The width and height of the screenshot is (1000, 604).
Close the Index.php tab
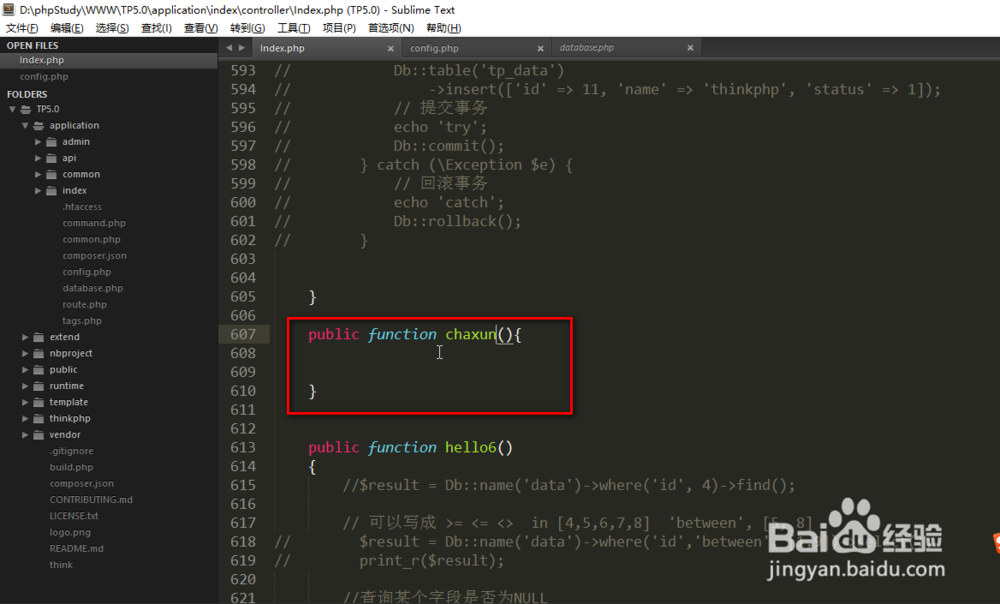[391, 48]
